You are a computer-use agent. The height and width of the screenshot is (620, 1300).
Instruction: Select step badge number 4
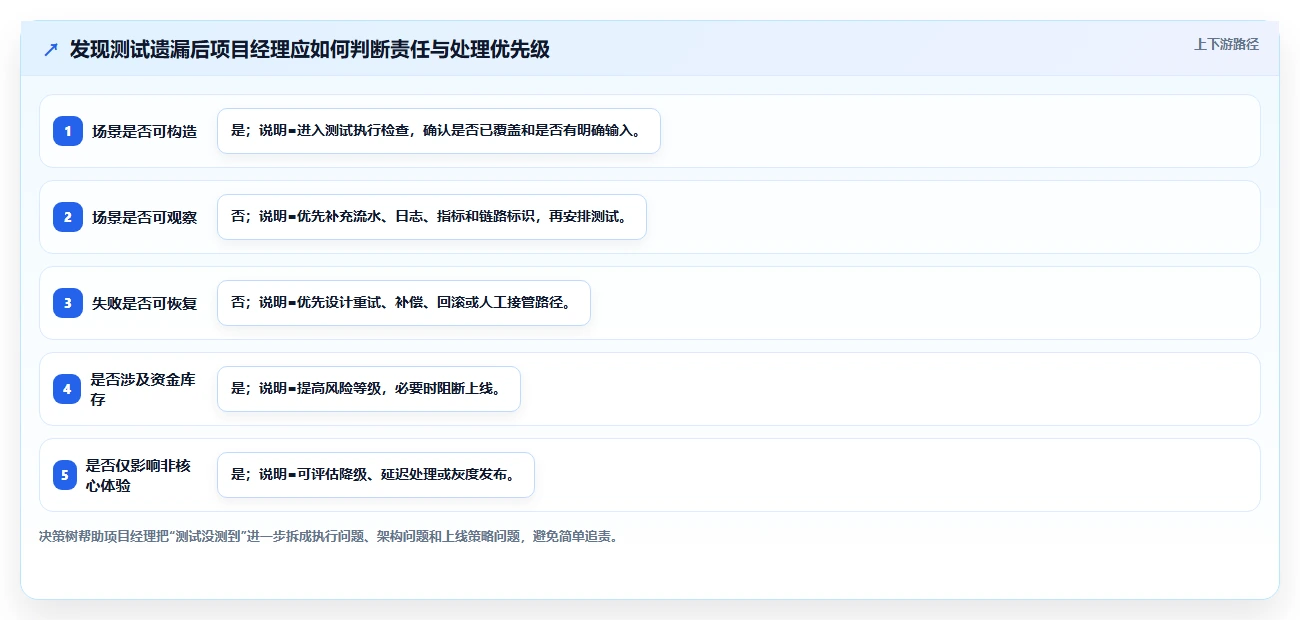click(x=68, y=389)
